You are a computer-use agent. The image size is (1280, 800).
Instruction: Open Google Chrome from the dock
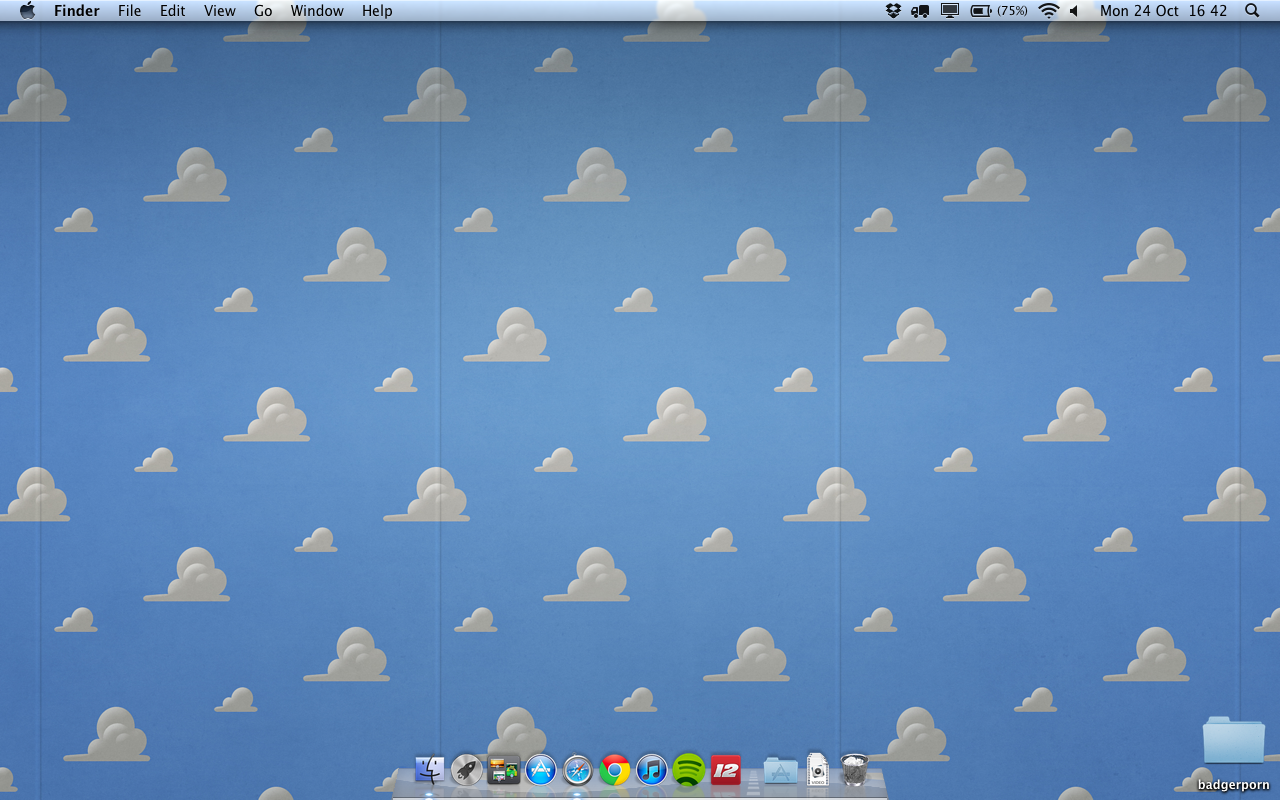click(x=615, y=769)
